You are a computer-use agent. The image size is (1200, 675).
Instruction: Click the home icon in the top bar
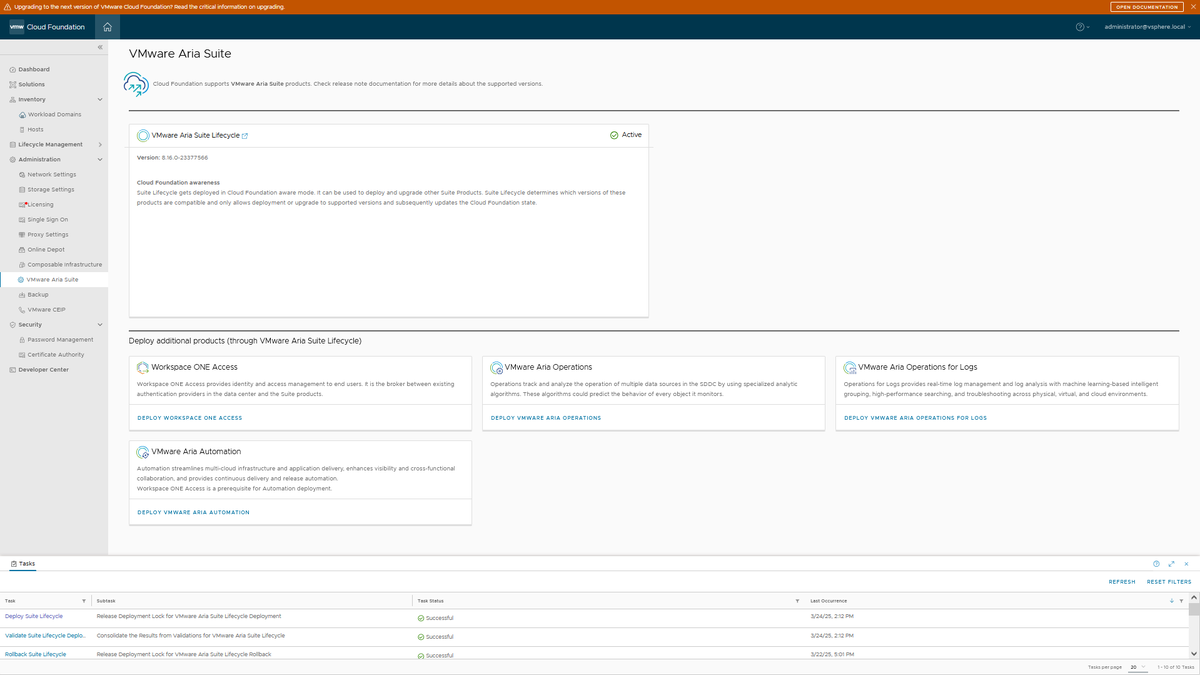[107, 27]
